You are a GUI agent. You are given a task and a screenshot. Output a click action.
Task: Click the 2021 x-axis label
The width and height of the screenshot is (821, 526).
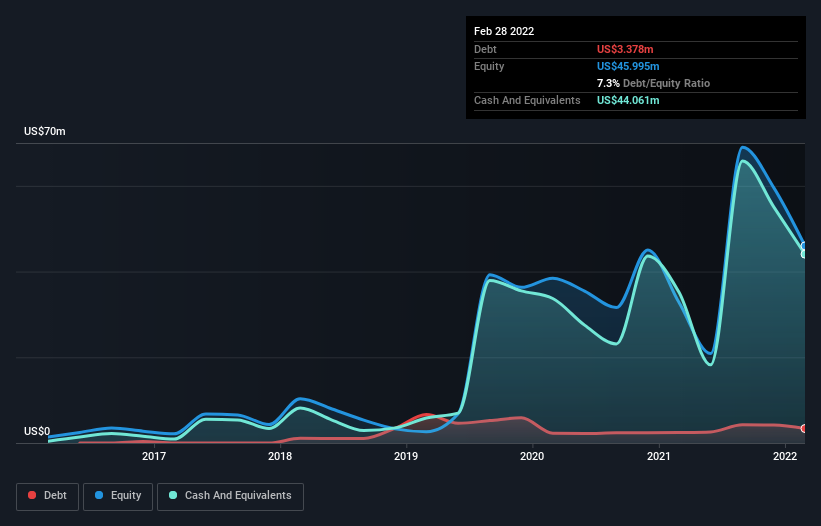coord(659,456)
